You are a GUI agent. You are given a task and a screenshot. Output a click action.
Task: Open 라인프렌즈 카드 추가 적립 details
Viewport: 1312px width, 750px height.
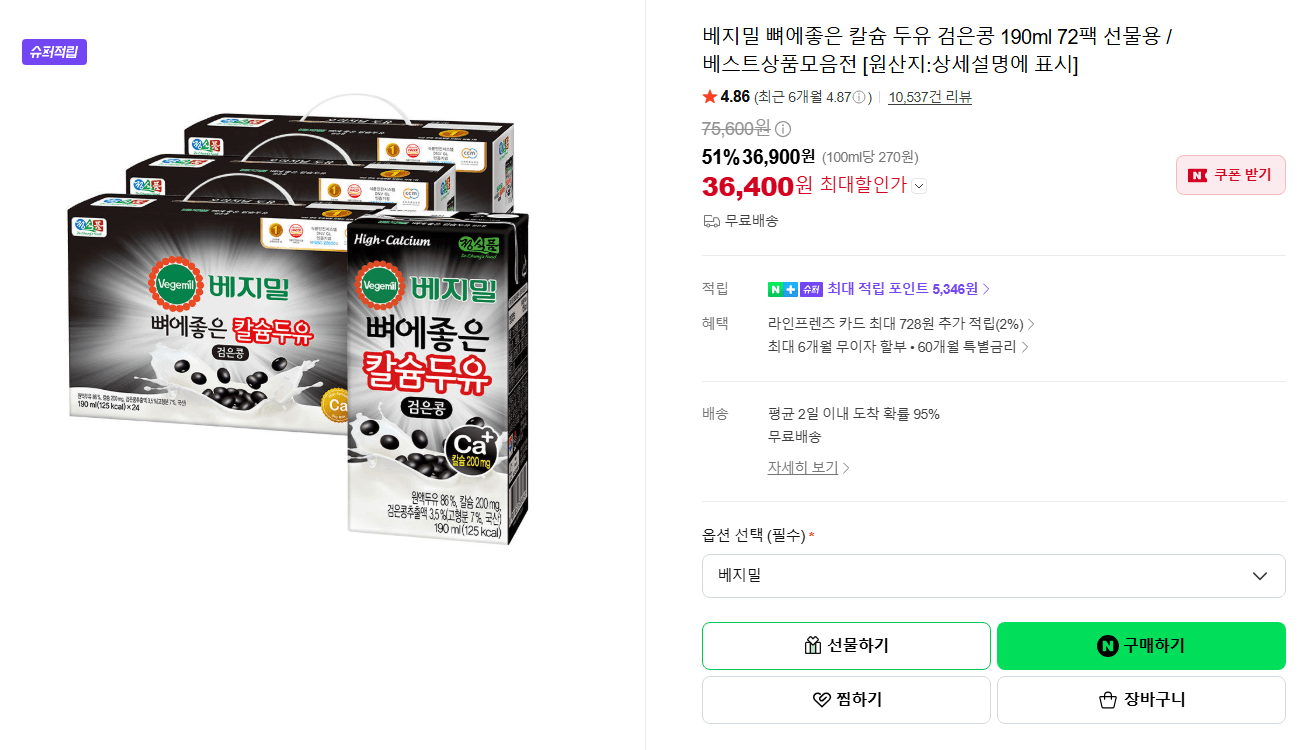[x=902, y=324]
